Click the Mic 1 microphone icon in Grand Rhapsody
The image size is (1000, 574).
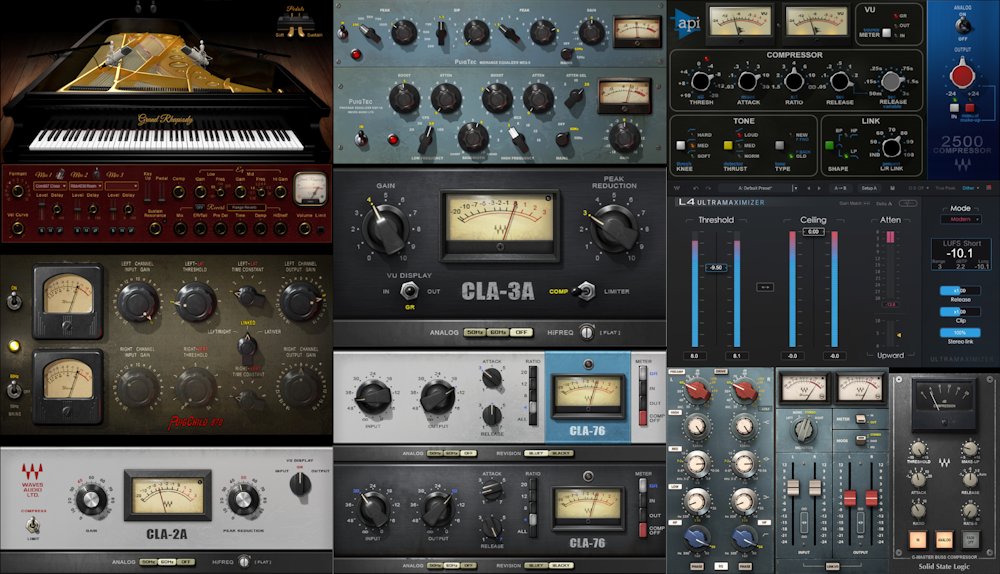point(61,174)
